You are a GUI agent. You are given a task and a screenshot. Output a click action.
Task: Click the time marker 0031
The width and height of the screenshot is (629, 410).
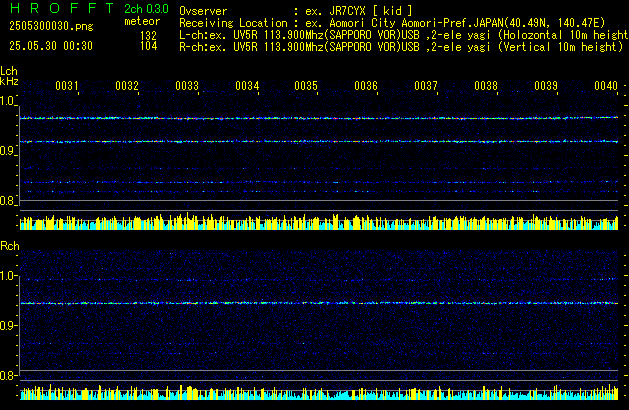(67, 86)
